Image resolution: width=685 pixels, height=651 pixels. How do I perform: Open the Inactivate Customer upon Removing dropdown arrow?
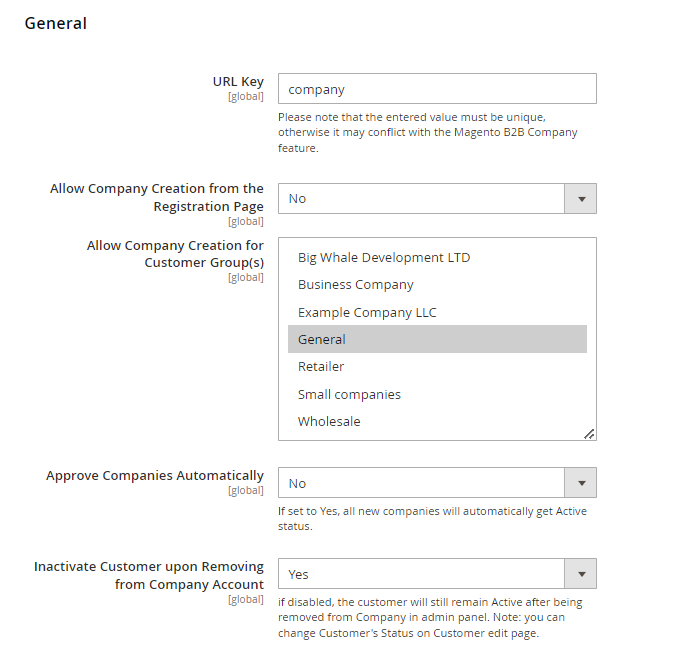pos(581,574)
